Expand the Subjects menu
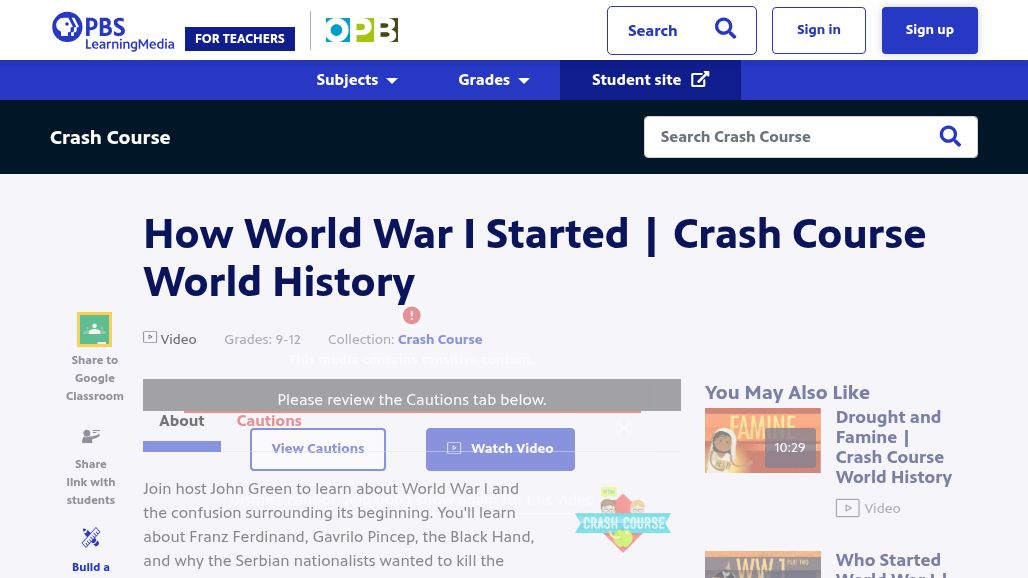 [x=356, y=80]
